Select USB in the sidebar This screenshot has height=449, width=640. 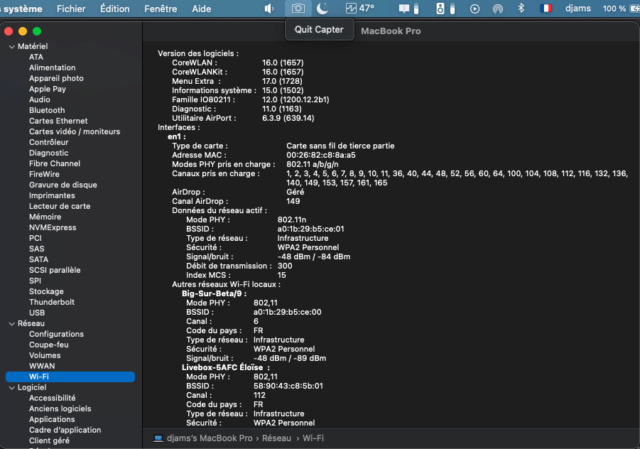37,313
